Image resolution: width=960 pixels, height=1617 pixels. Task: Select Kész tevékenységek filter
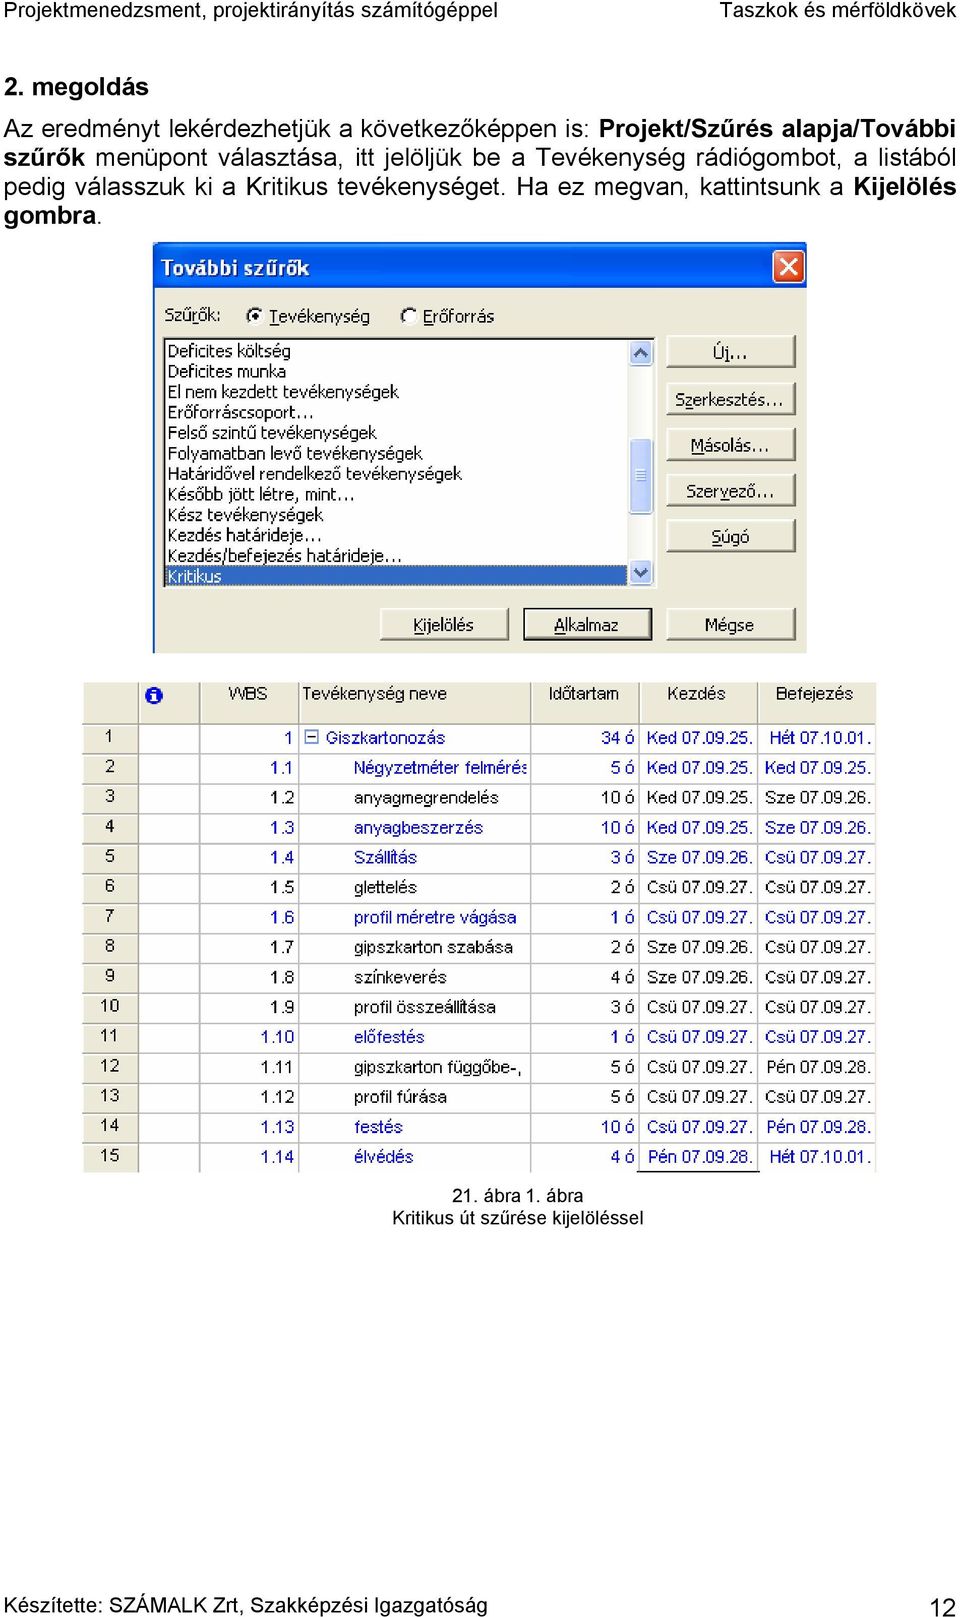(246, 515)
